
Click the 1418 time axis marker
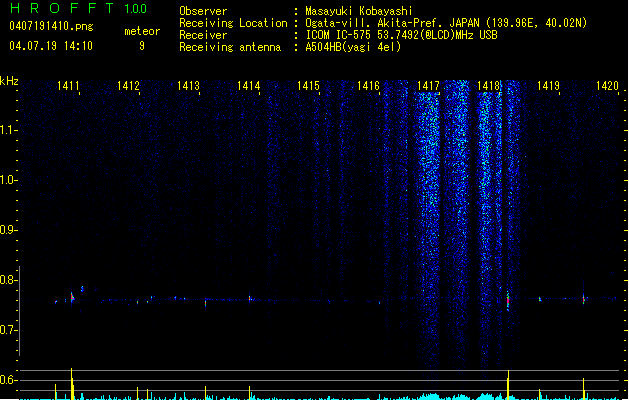tap(488, 86)
